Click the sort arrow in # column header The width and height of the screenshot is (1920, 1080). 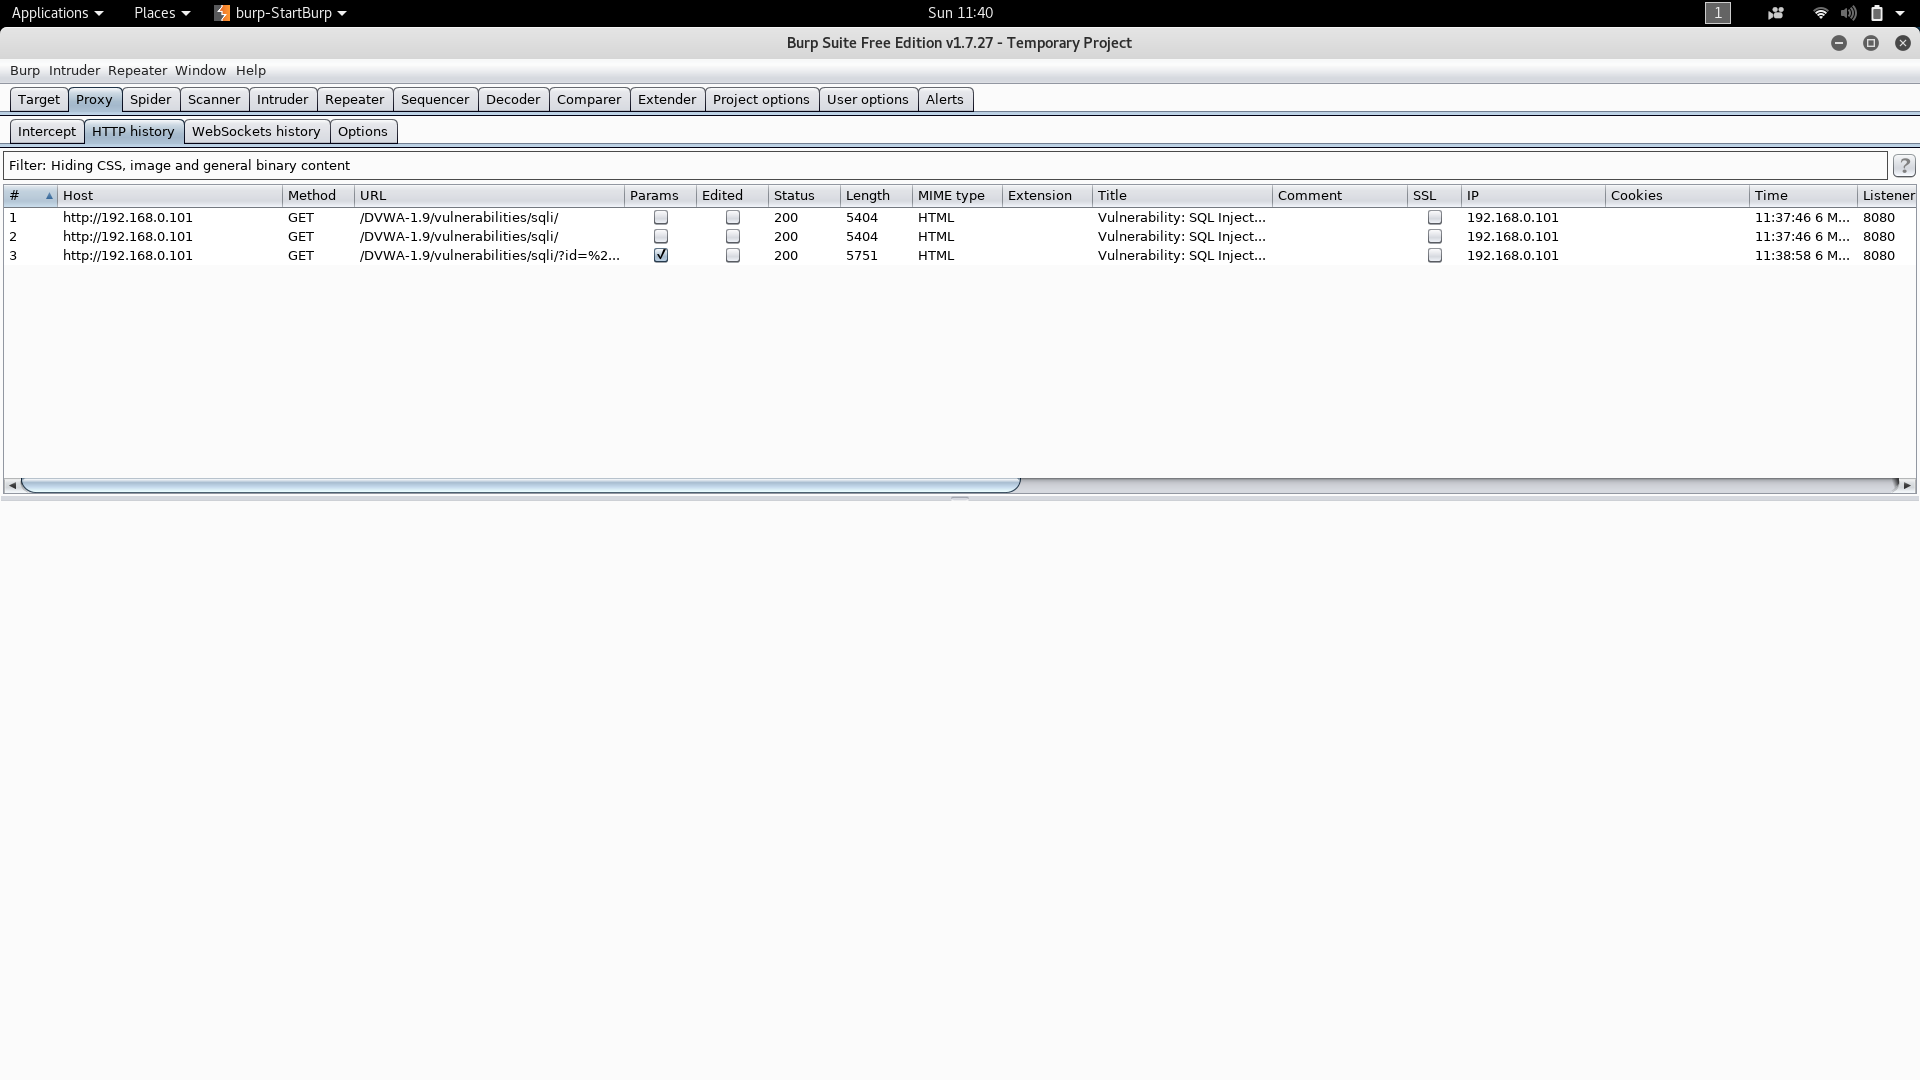pyautogui.click(x=49, y=196)
